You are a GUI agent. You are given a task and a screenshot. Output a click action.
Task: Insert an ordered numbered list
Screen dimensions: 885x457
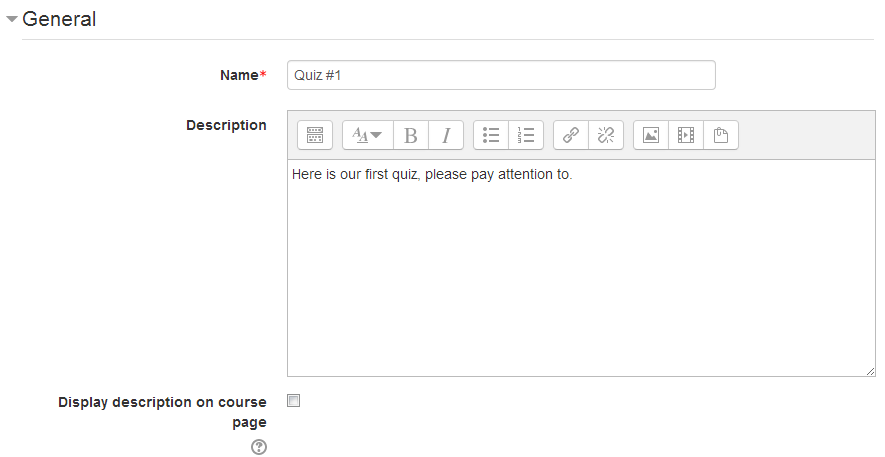(x=526, y=135)
